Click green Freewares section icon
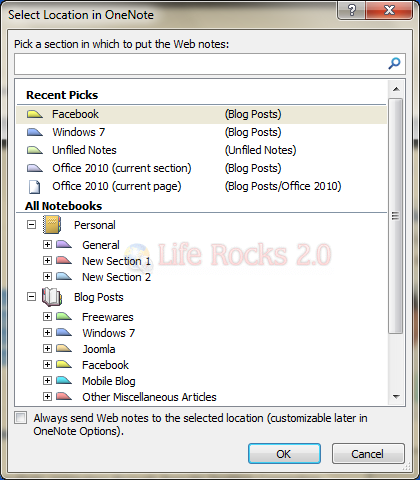Image resolution: width=420 pixels, height=480 pixels. [x=64, y=316]
